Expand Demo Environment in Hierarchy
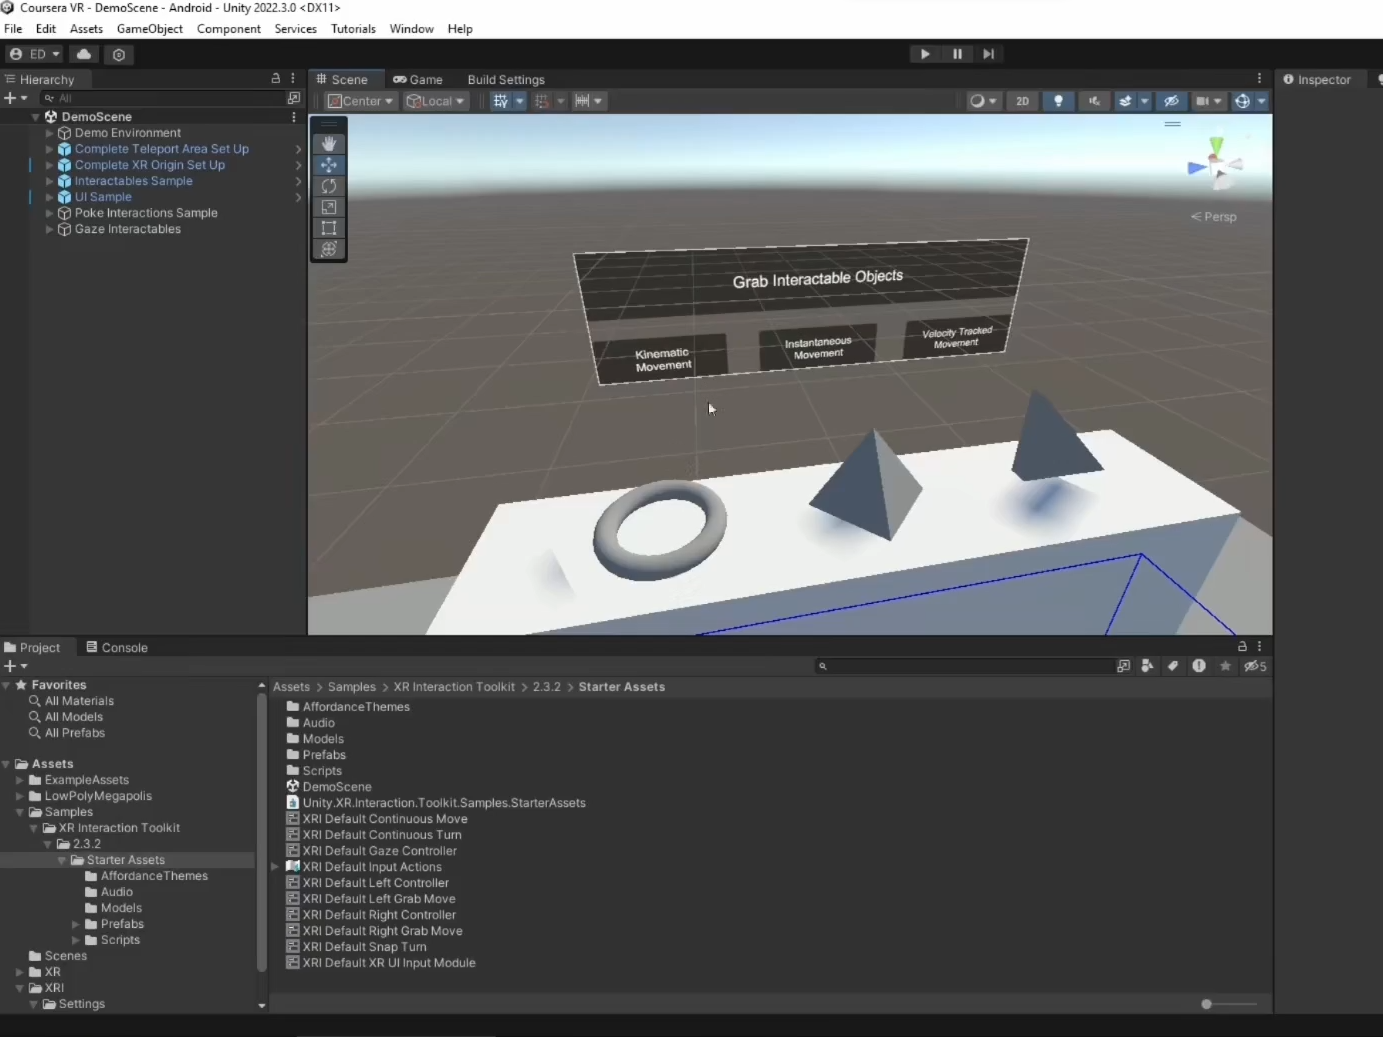The image size is (1383, 1037). (x=49, y=133)
